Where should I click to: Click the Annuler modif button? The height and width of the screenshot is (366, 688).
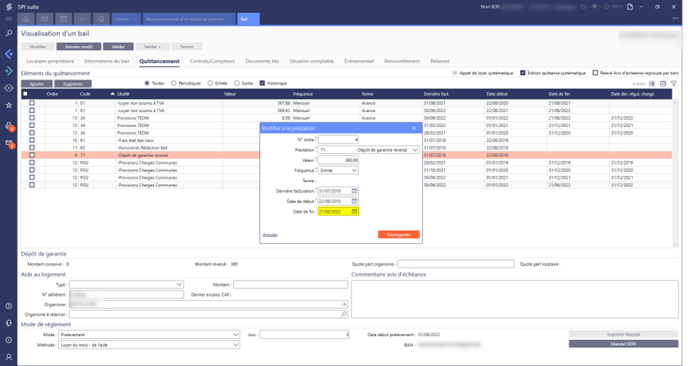[x=79, y=47]
